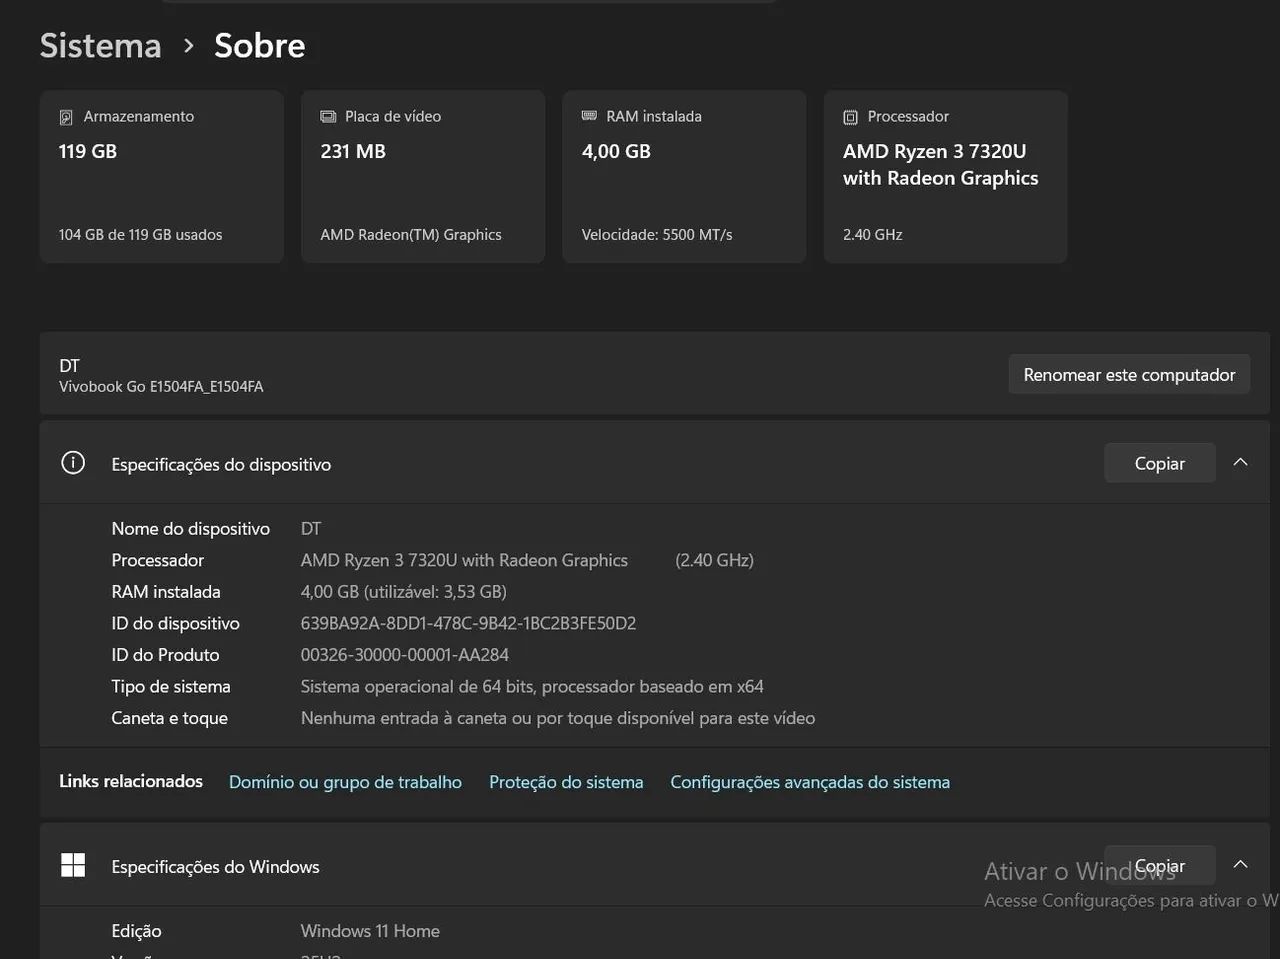Copy the Windows specifications
This screenshot has height=959, width=1280.
click(1160, 865)
